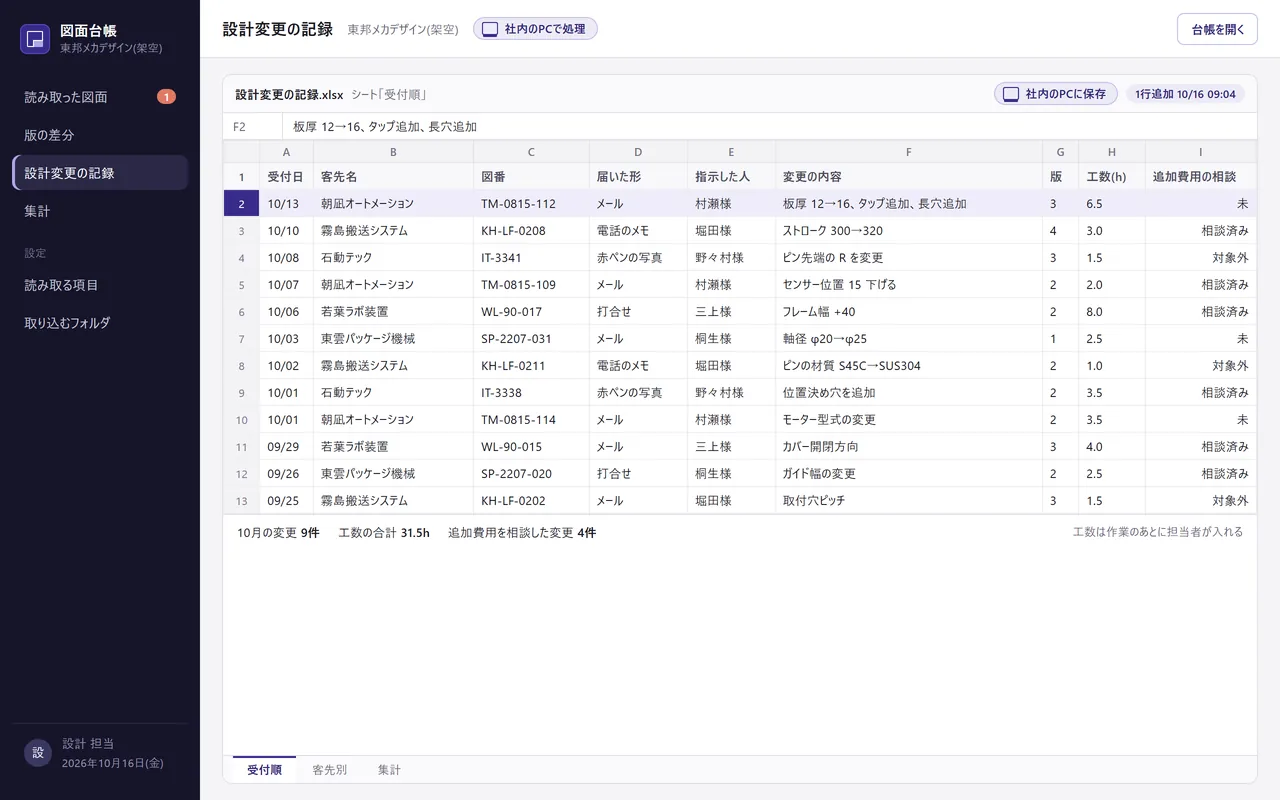Click the cell ストローク 300→320
1280x800 pixels.
(x=909, y=231)
